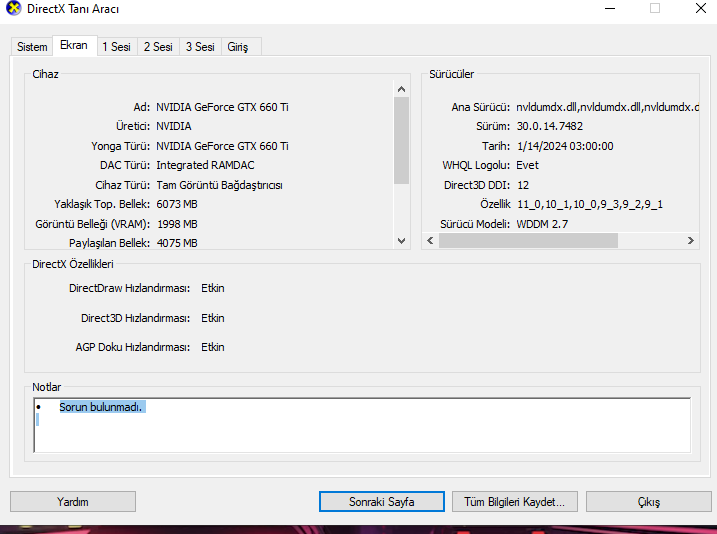Click Sürücüler scroll left arrow
717x534 pixels.
[x=430, y=240]
